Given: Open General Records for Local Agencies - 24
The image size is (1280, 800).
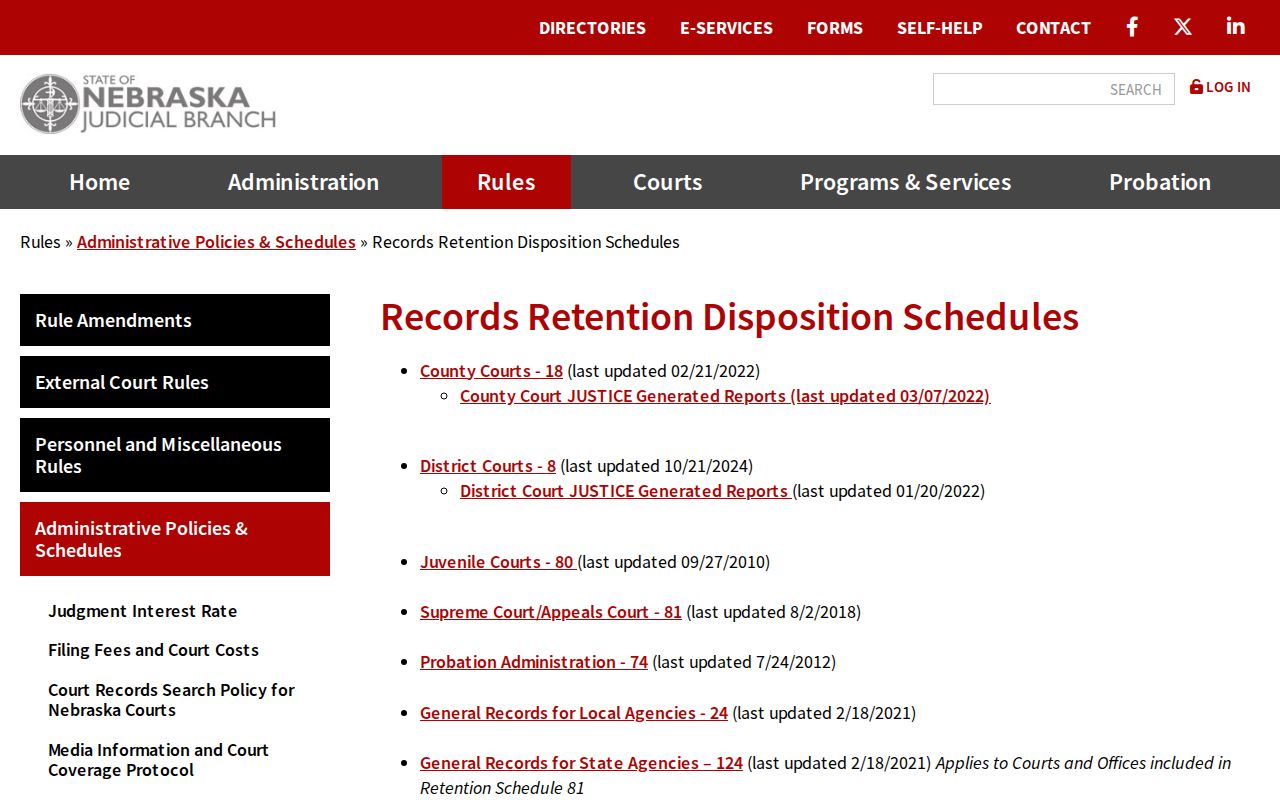Looking at the screenshot, I should [x=574, y=713].
